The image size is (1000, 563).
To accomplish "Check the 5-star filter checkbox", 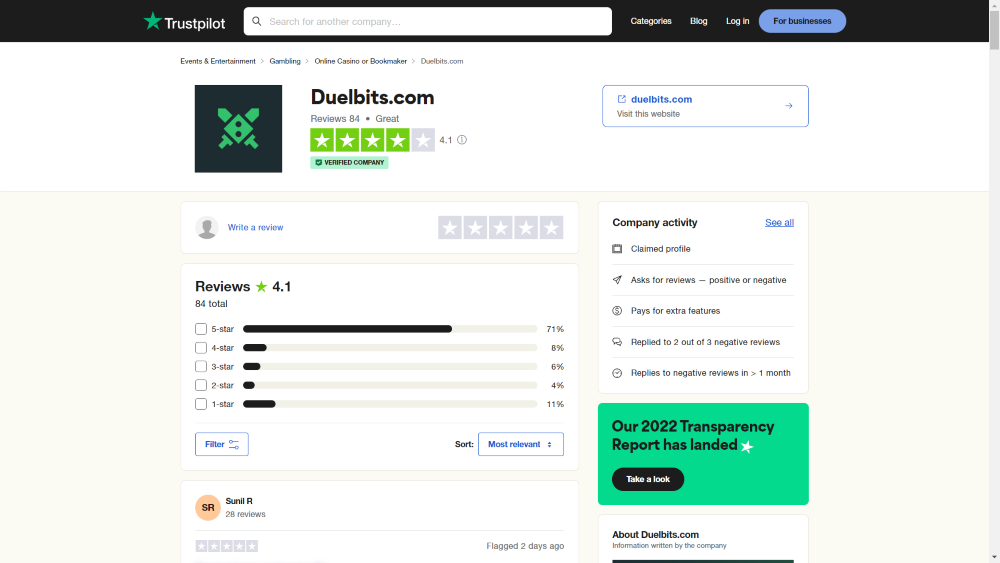I will [x=201, y=329].
